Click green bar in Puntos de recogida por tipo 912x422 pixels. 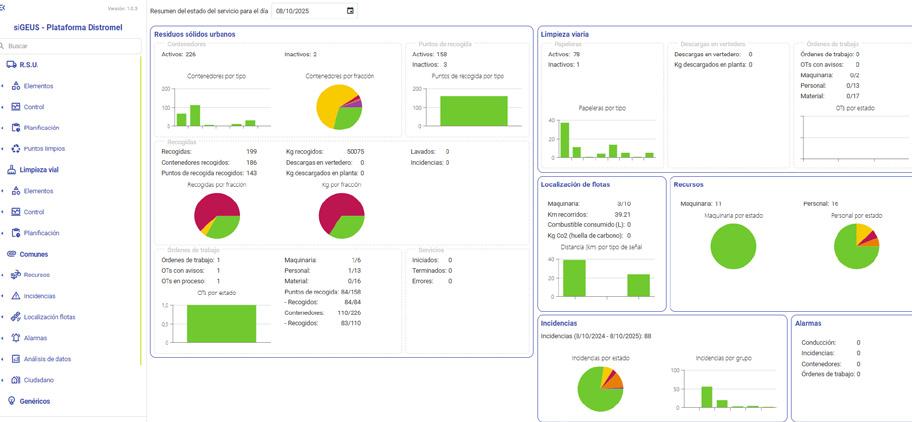pyautogui.click(x=473, y=111)
